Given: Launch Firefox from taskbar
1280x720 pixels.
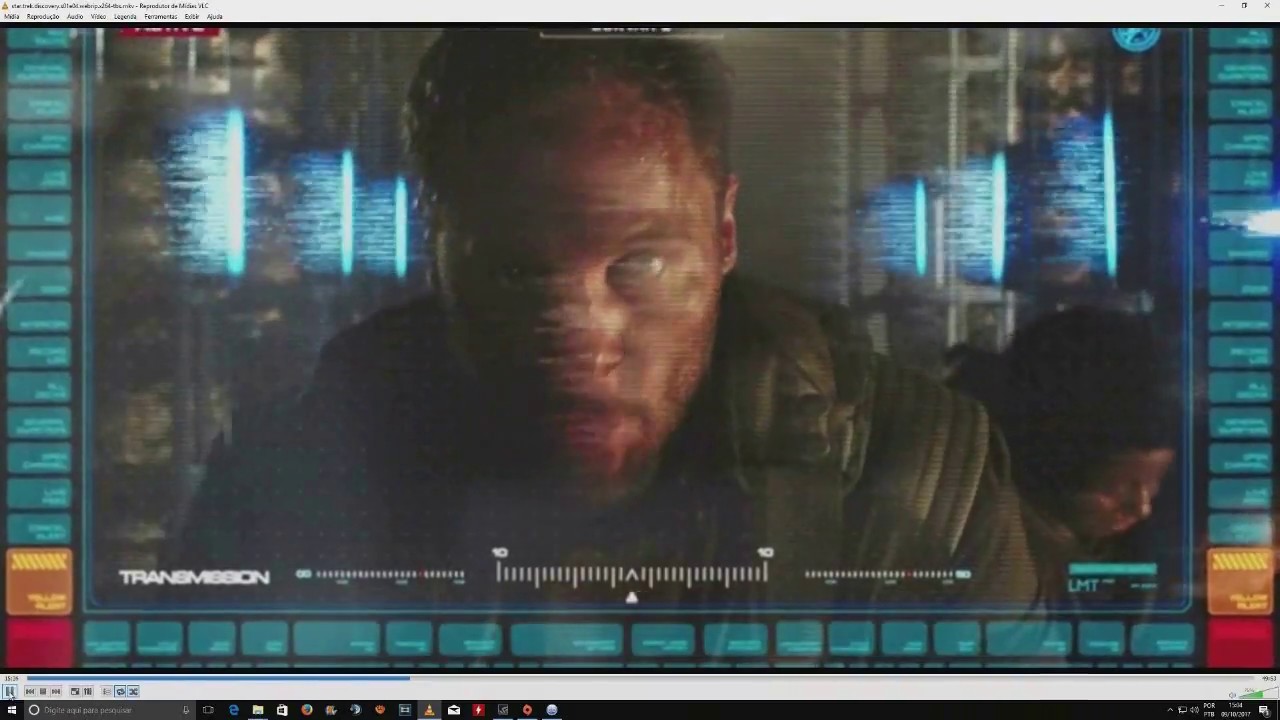Looking at the screenshot, I should click(x=307, y=710).
